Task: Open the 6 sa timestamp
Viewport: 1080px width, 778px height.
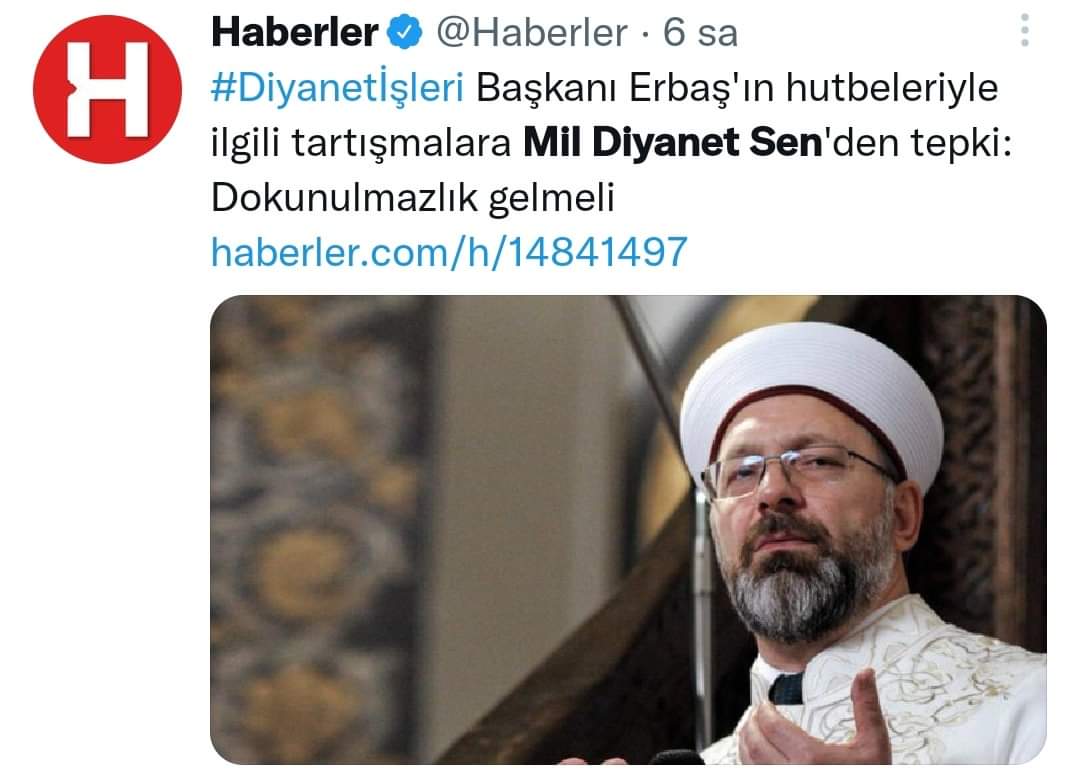Action: (x=700, y=32)
